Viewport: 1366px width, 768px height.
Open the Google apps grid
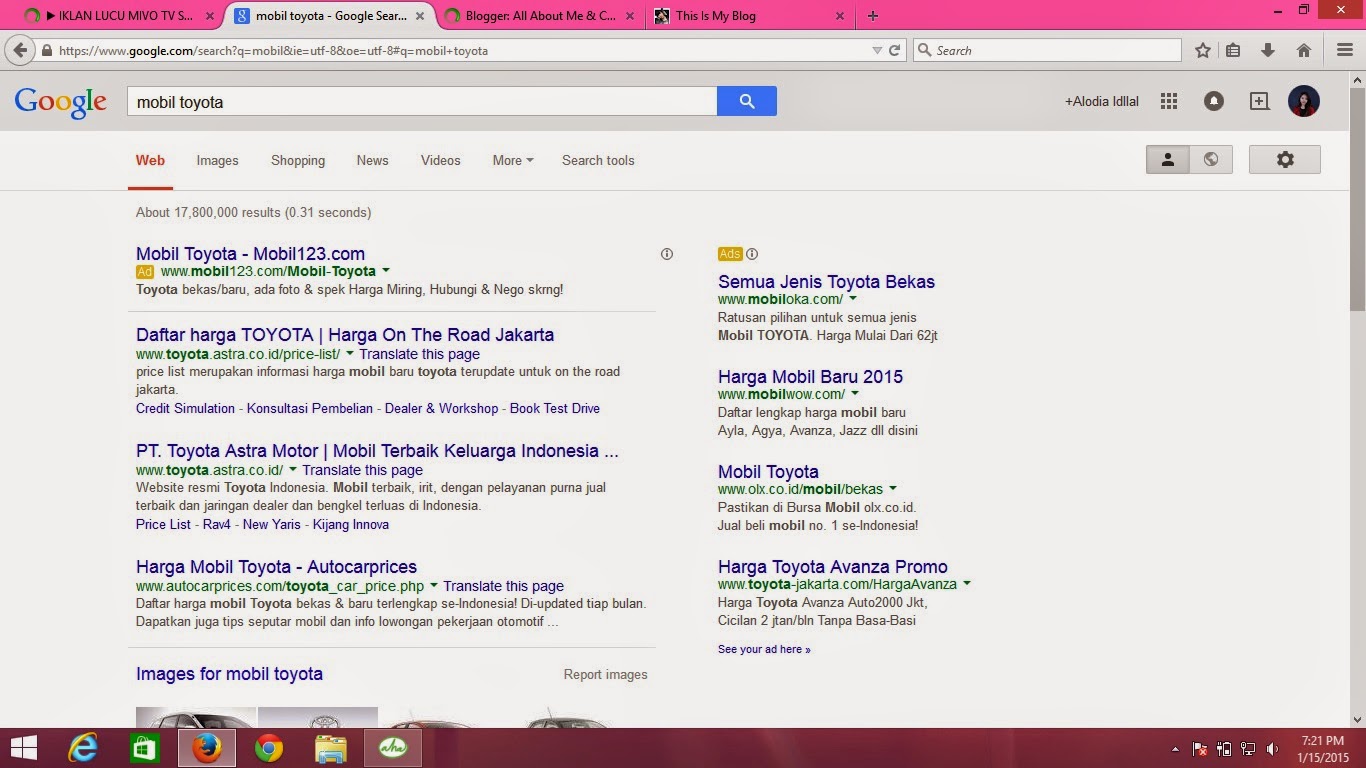click(x=1168, y=101)
